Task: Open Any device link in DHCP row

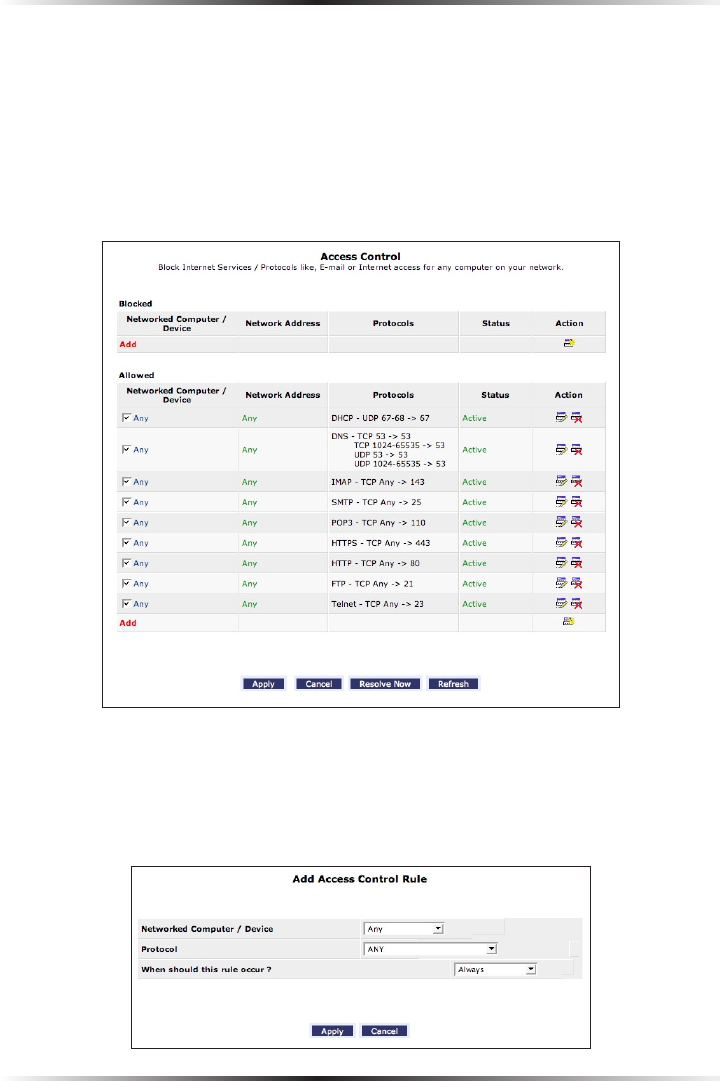Action: [141, 418]
